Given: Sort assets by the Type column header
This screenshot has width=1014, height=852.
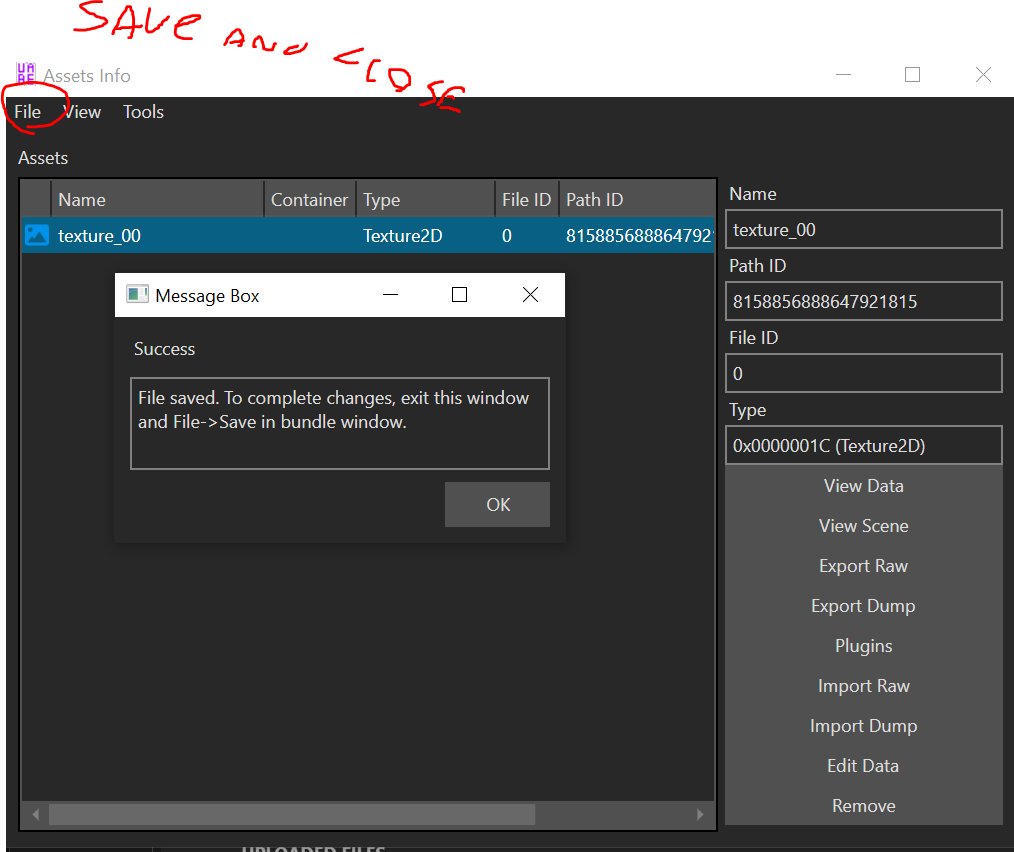Looking at the screenshot, I should (425, 200).
